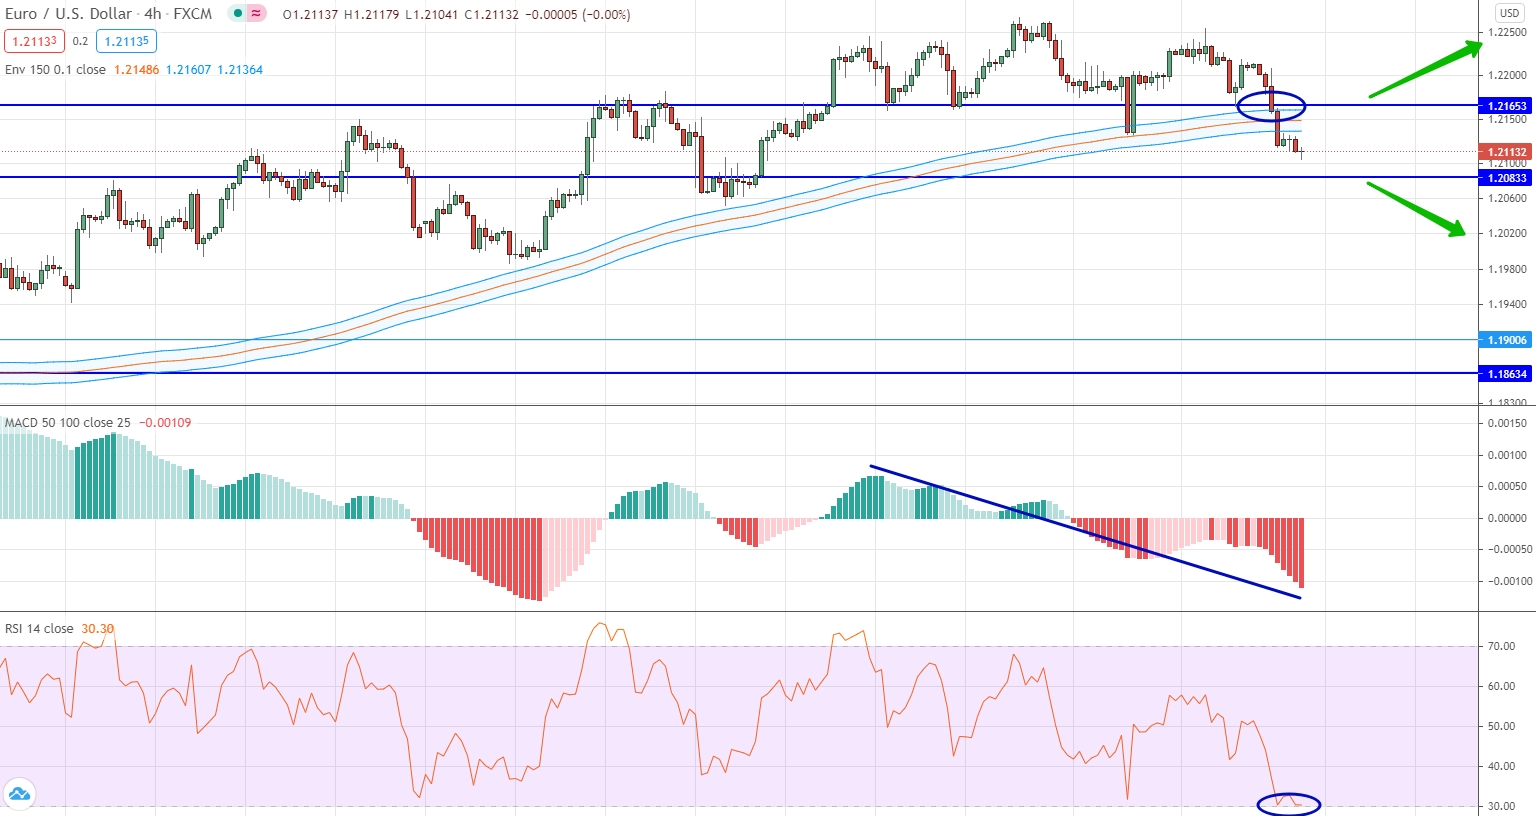The height and width of the screenshot is (816, 1536).
Task: Click the pink approximate-data indicator icon
Action: [x=257, y=14]
